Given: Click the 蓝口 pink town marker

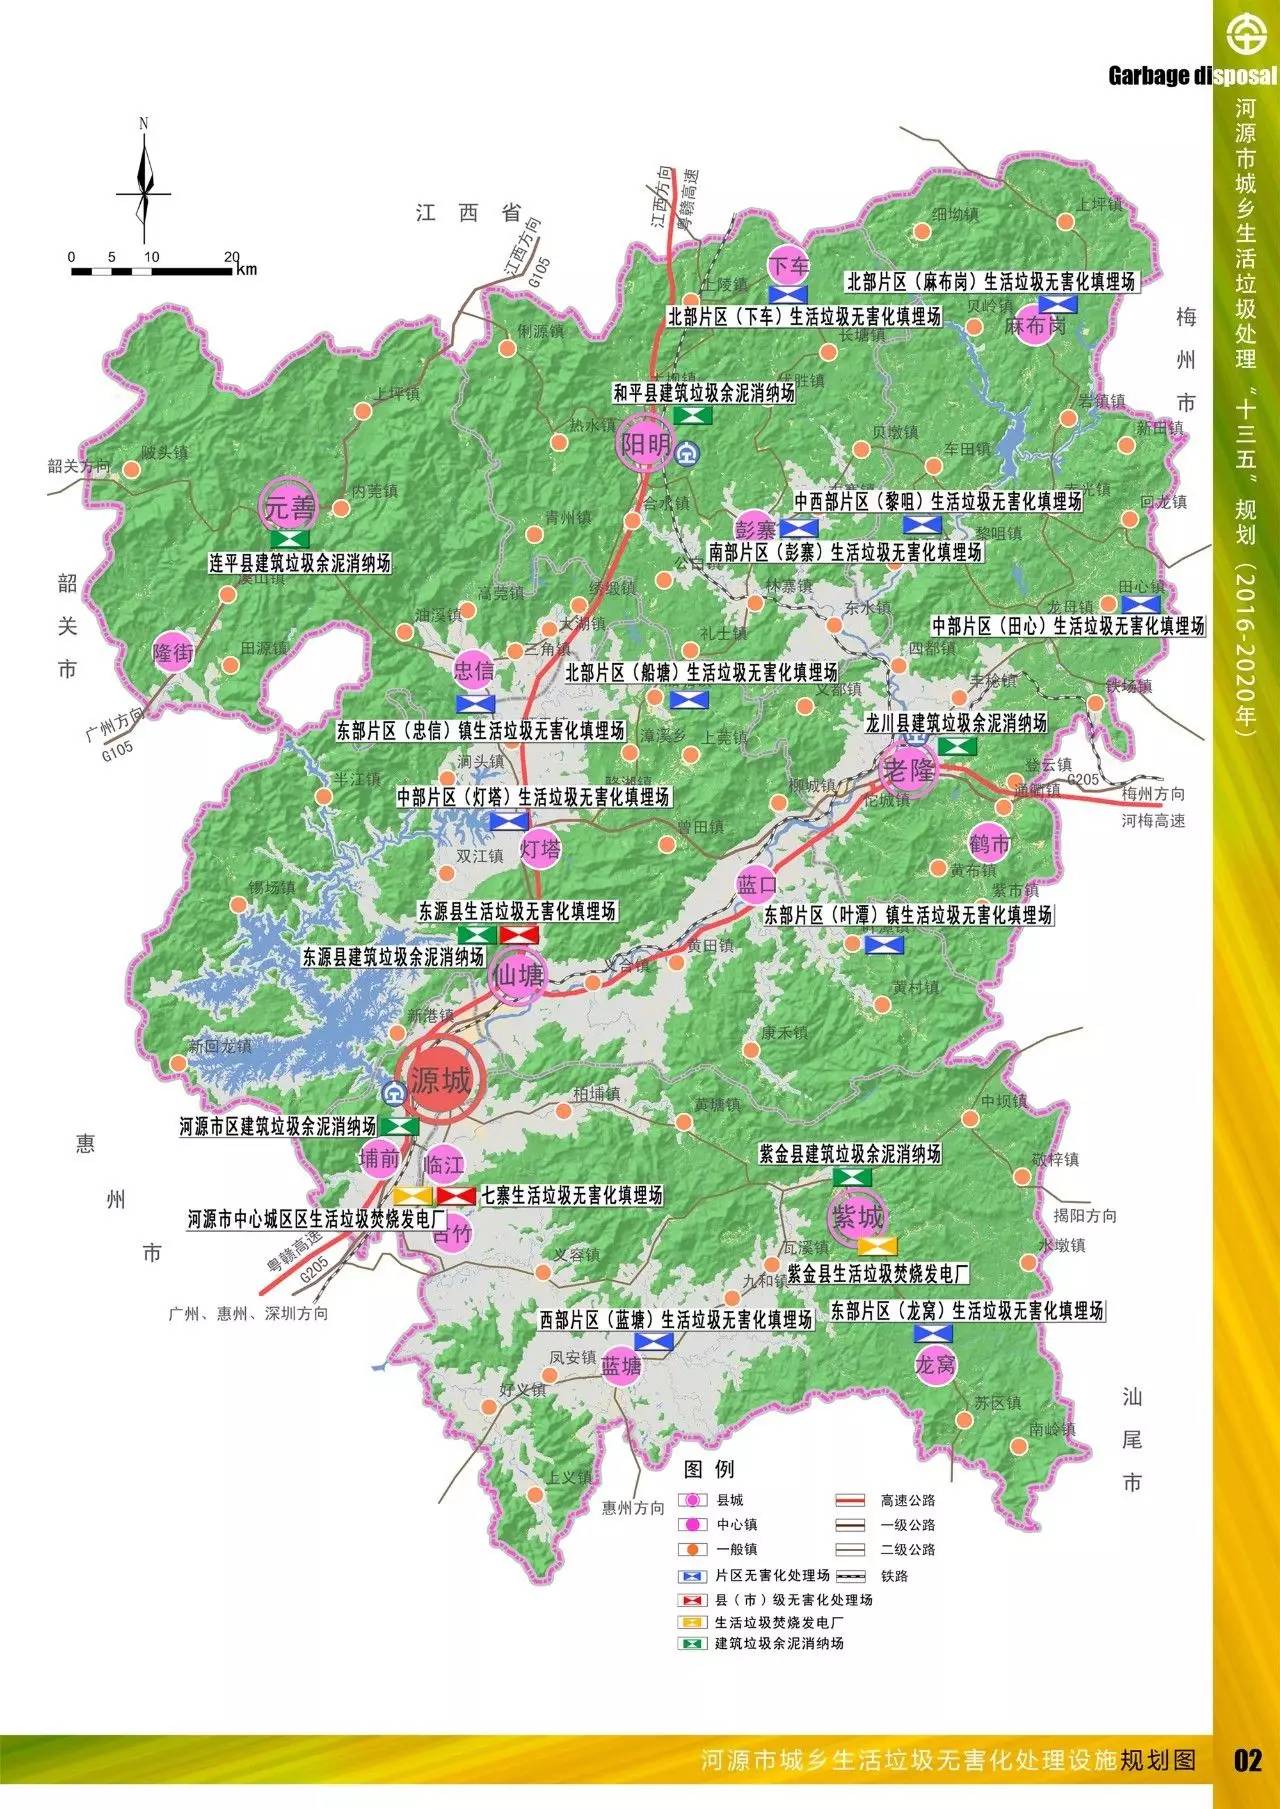Looking at the screenshot, I should coord(757,885).
